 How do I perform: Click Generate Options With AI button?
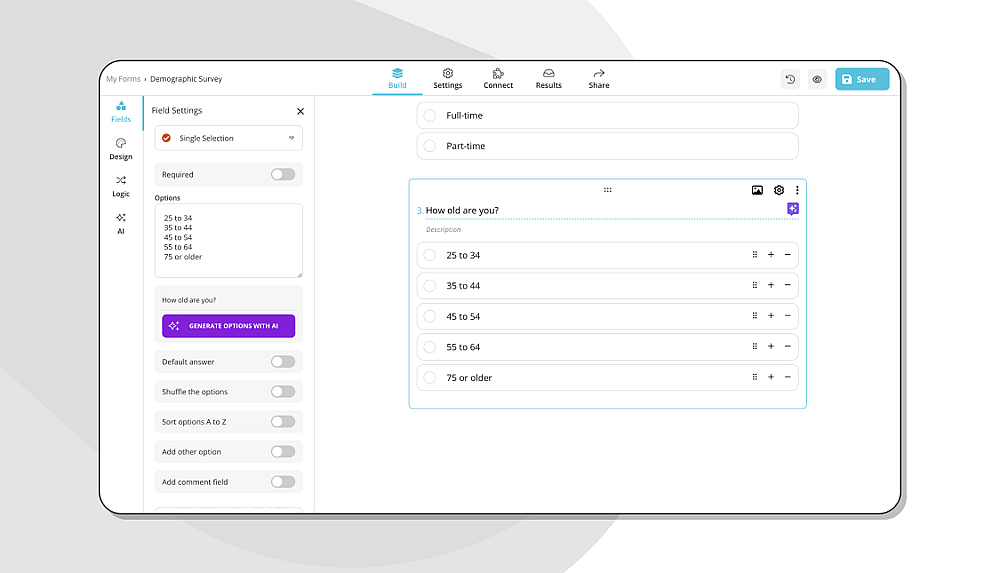click(x=228, y=325)
